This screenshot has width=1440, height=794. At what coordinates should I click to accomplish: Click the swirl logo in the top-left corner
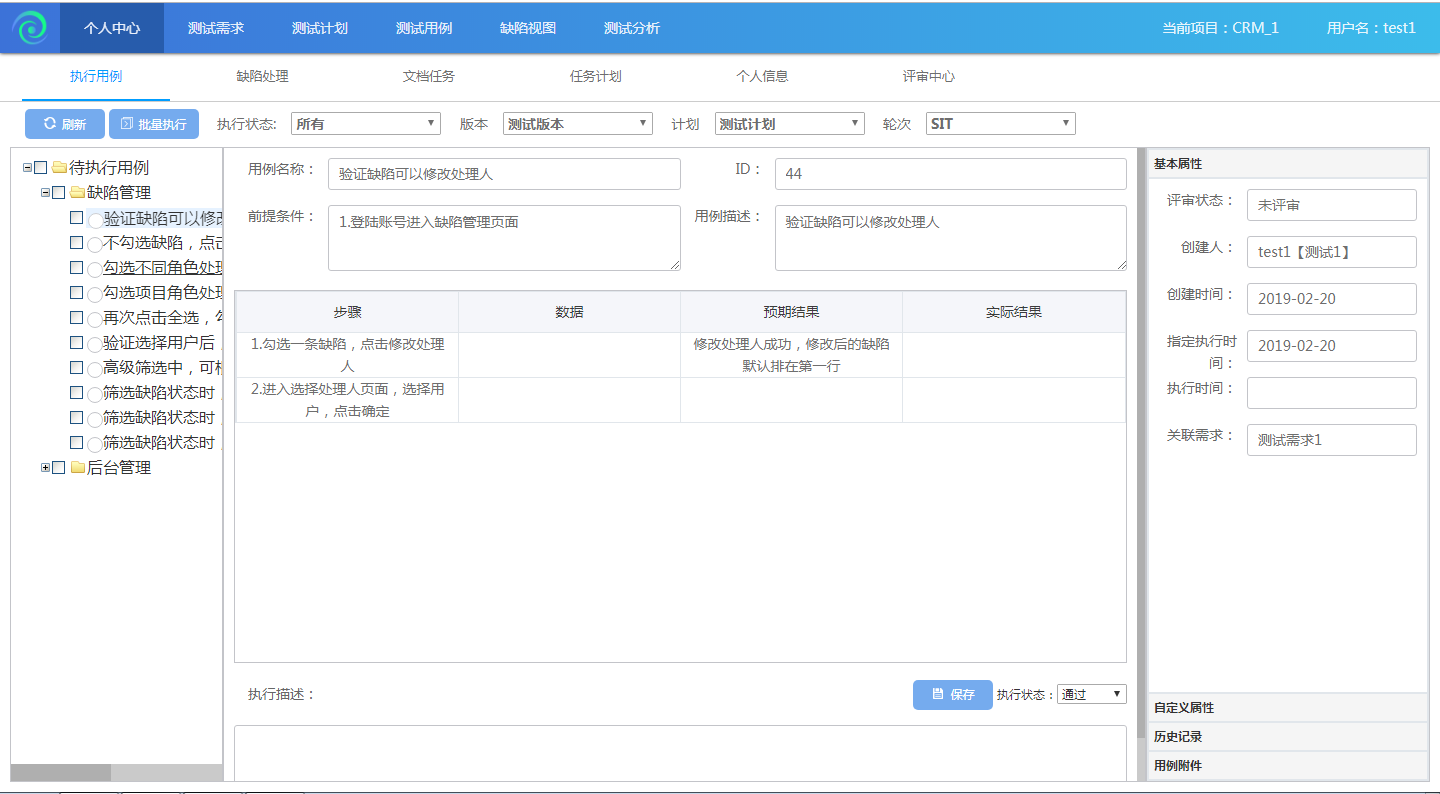point(30,28)
